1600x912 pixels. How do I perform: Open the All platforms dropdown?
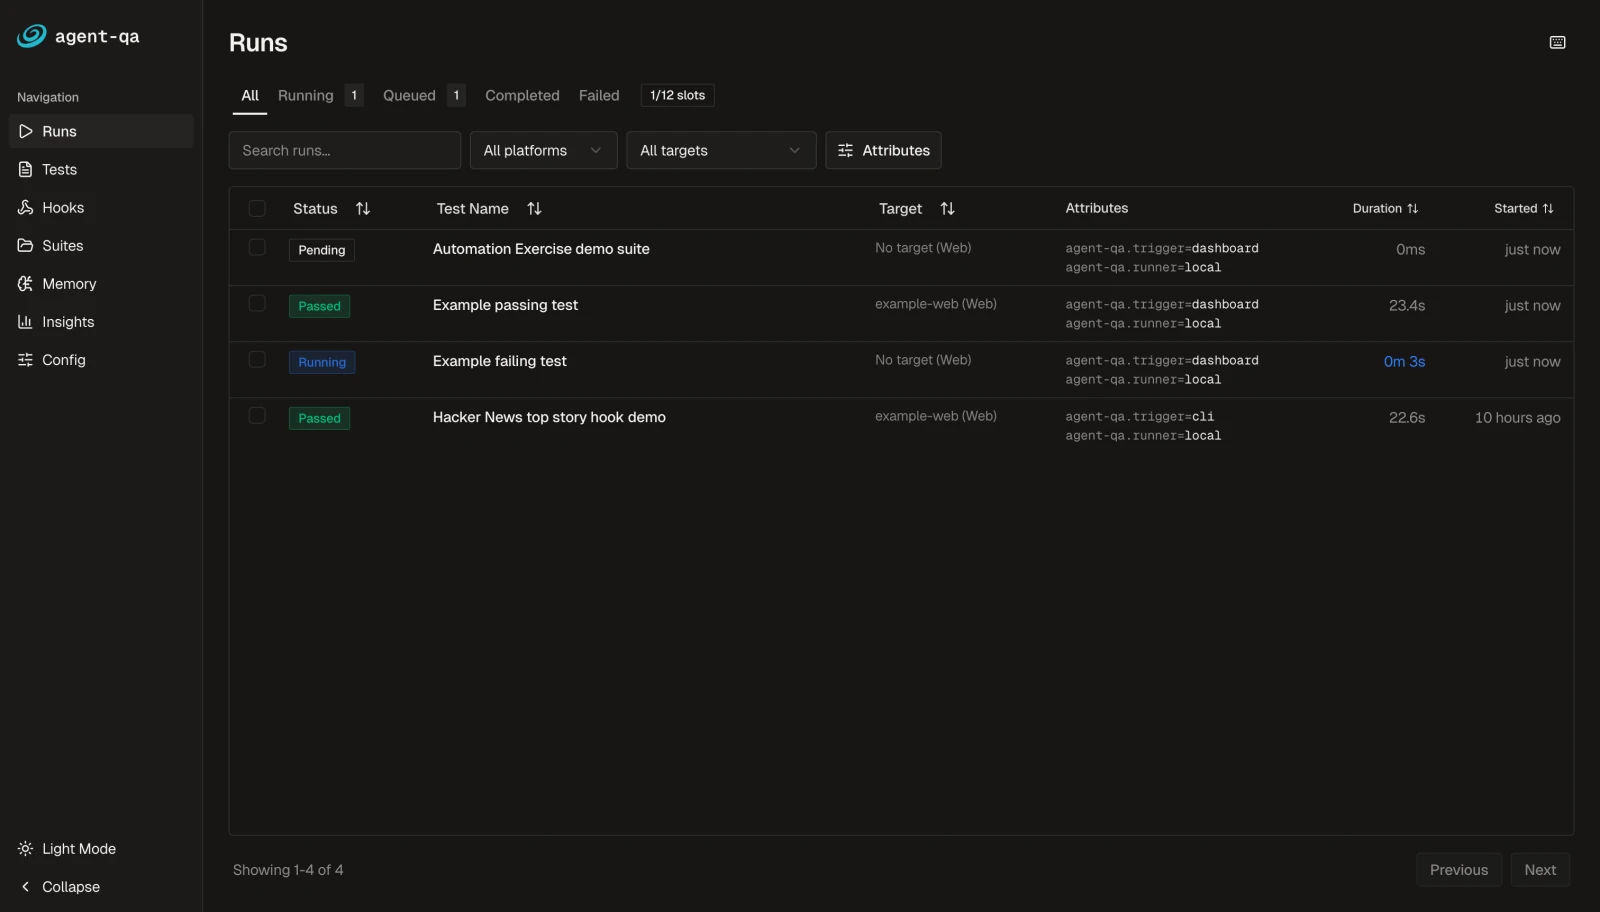(543, 150)
